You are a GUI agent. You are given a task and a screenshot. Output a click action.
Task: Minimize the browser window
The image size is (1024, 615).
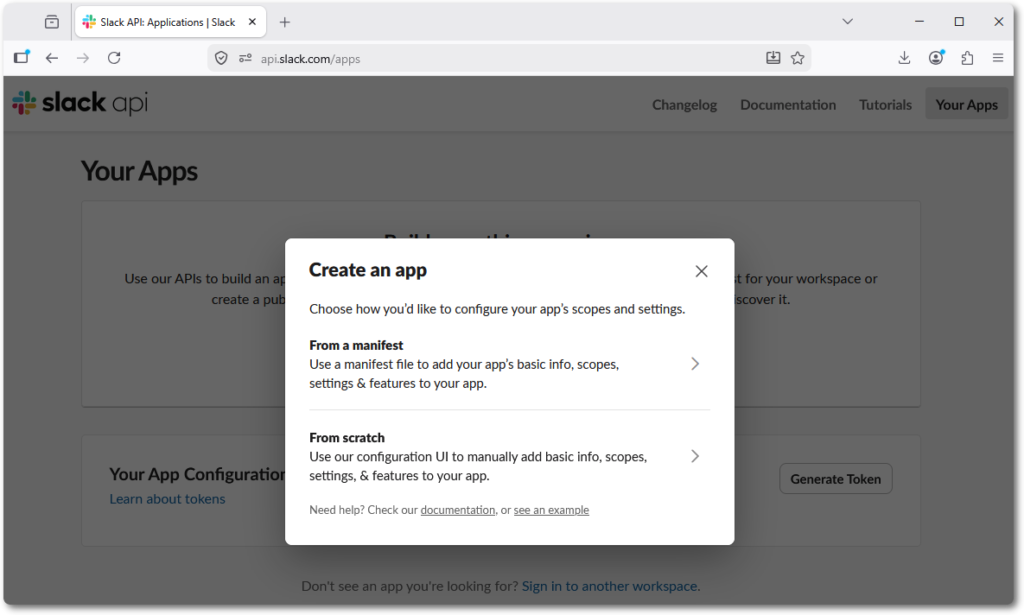pyautogui.click(x=919, y=22)
